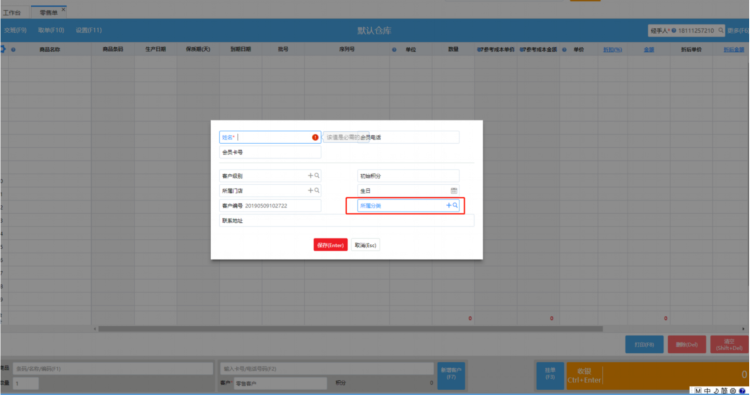Click the 联系地址 input field
750x395 pixels.
tap(347, 220)
